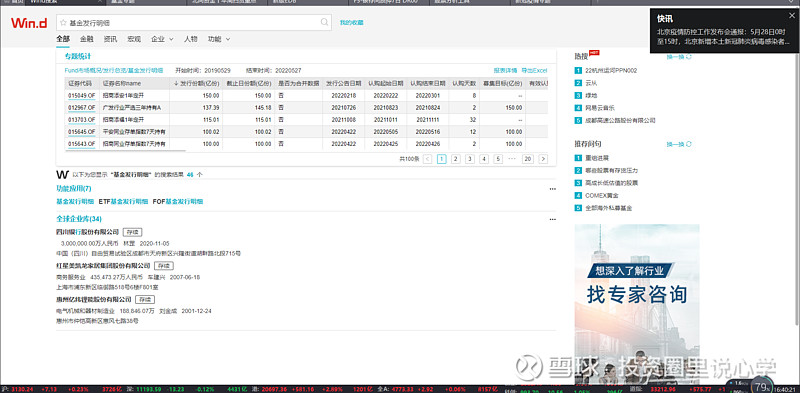Click the 认购天数 column header
The width and height of the screenshot is (800, 393).
(x=464, y=83)
